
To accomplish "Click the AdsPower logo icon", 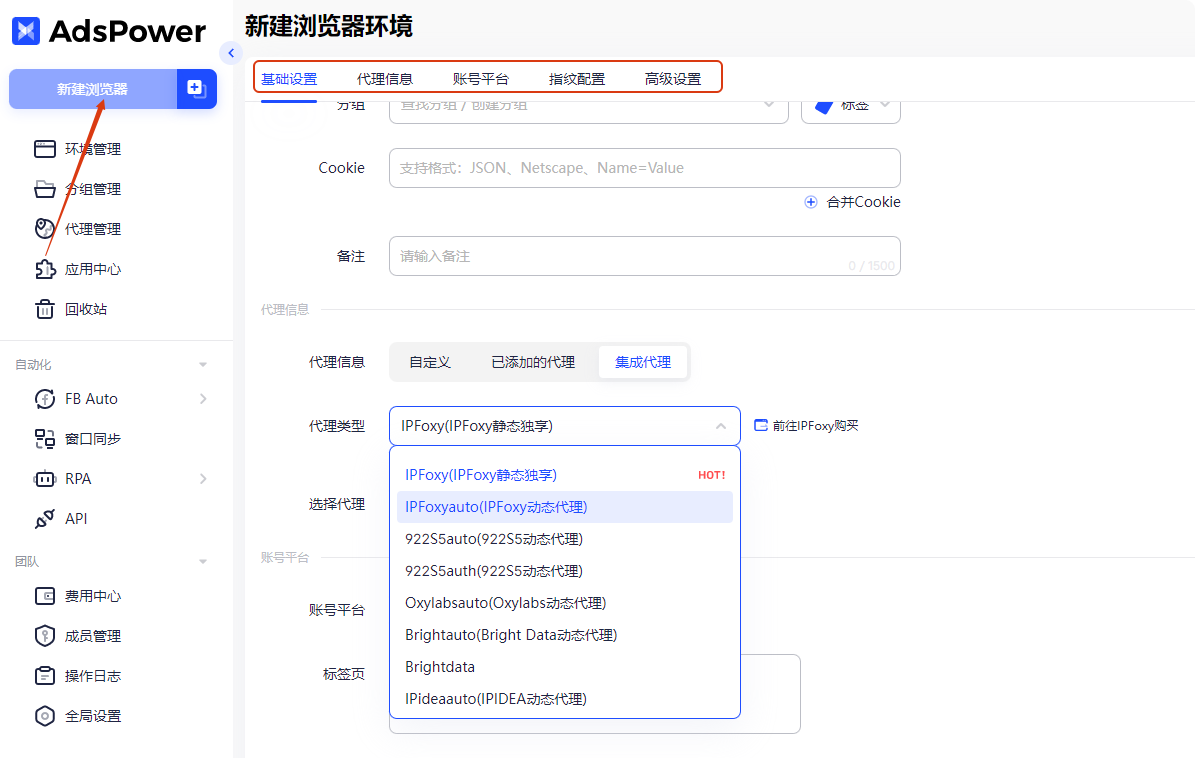I will click(x=26, y=30).
